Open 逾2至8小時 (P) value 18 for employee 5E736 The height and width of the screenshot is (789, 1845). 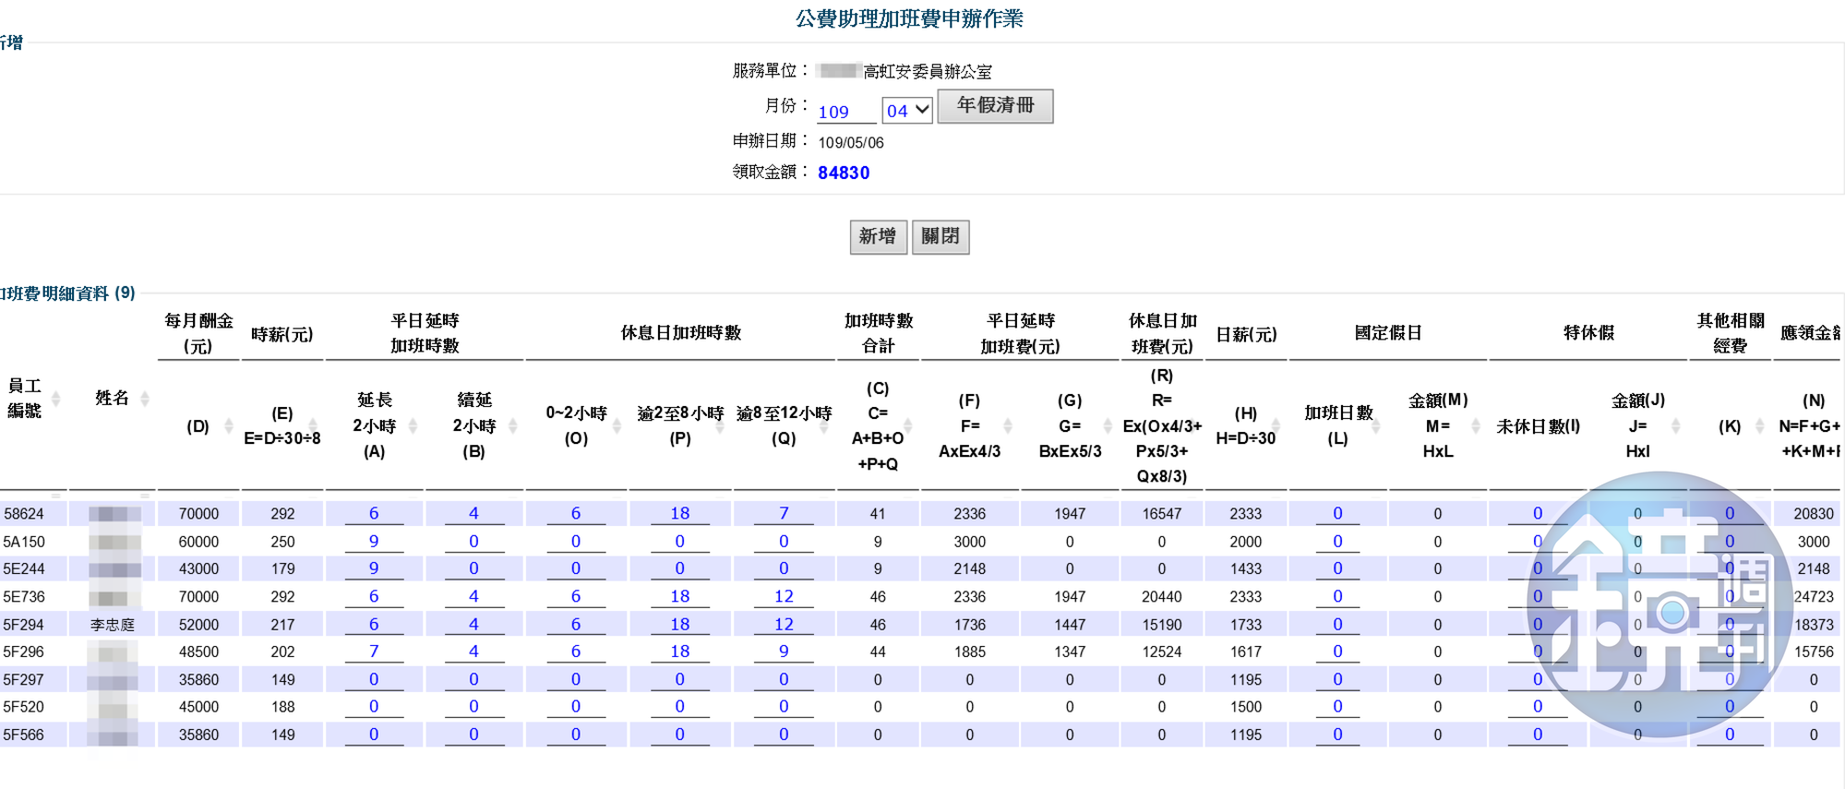pyautogui.click(x=680, y=596)
